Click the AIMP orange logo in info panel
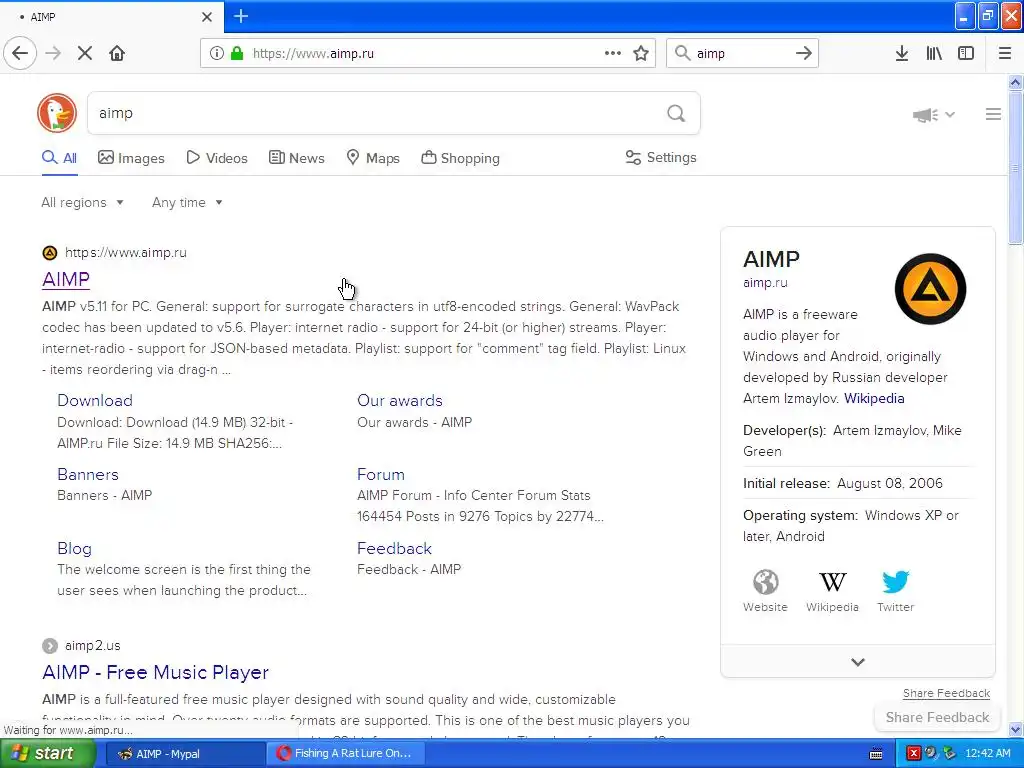This screenshot has height=768, width=1024. click(930, 289)
